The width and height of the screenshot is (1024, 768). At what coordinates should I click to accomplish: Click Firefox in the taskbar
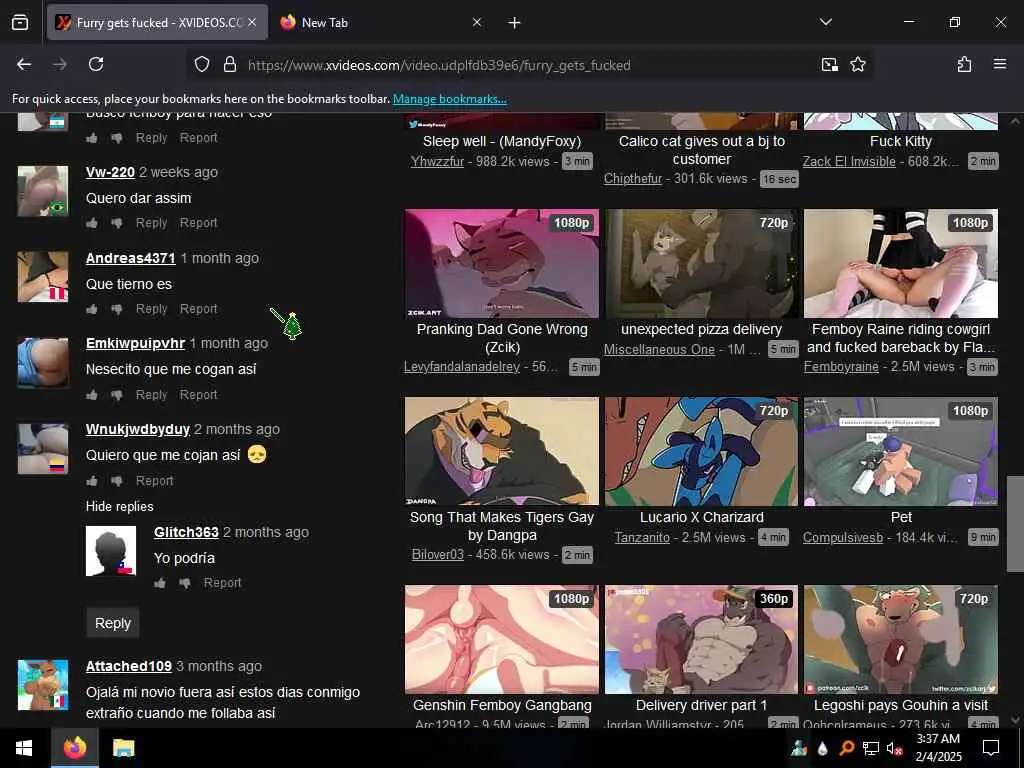point(74,748)
